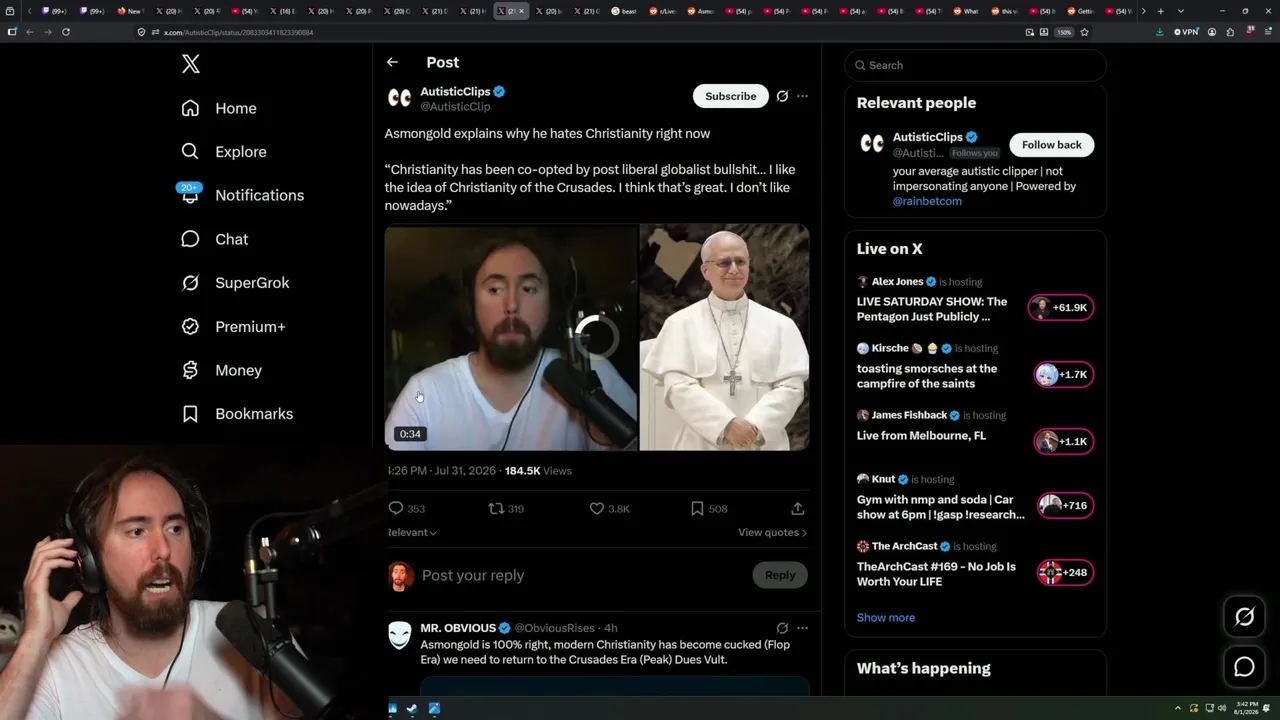This screenshot has height=720, width=1280.
Task: Go back using the Post header arrow
Action: point(392,62)
